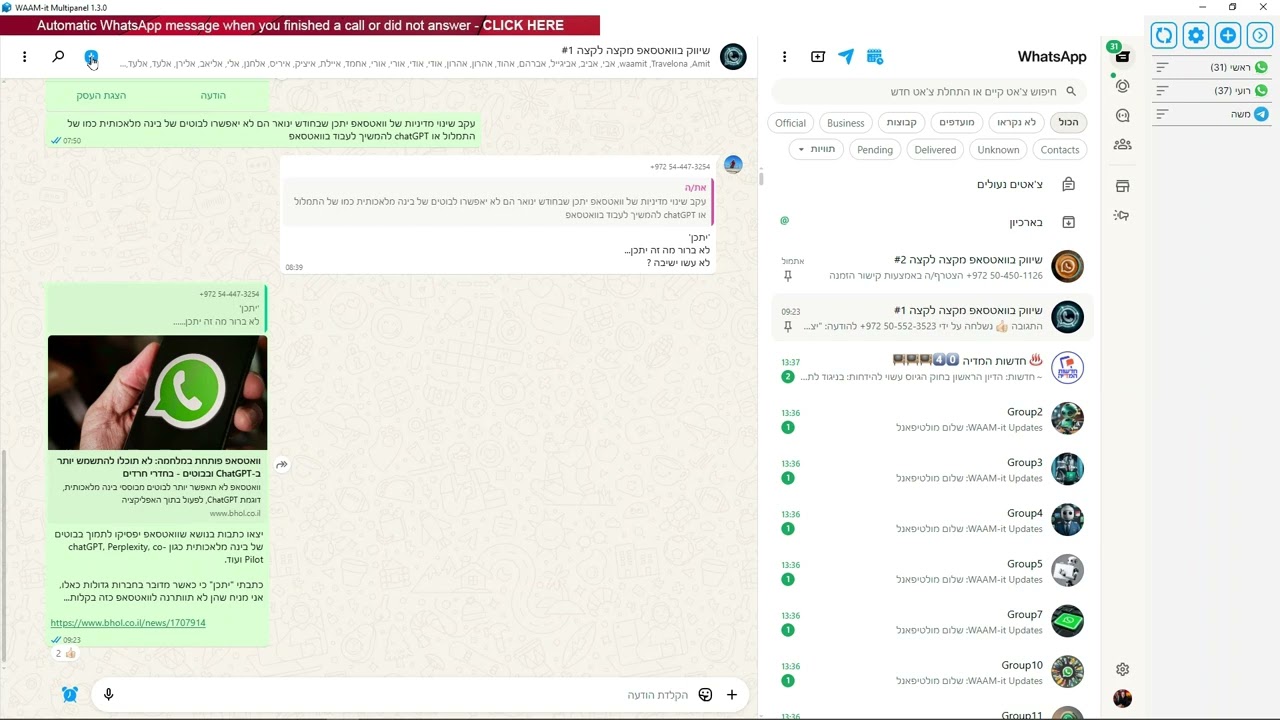Open the handle menu for ראשי (31)

coord(1162,67)
